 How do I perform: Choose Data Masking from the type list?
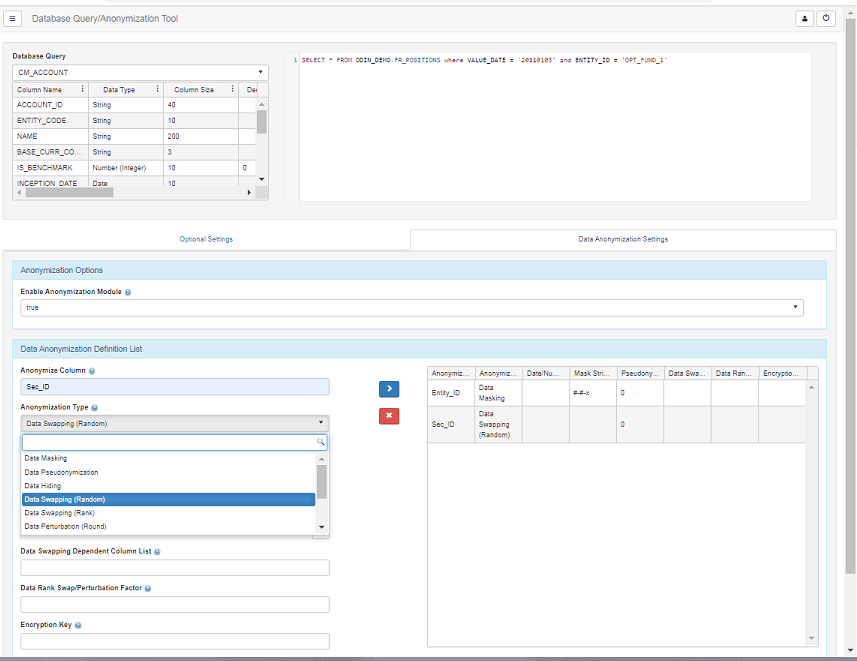[168, 458]
